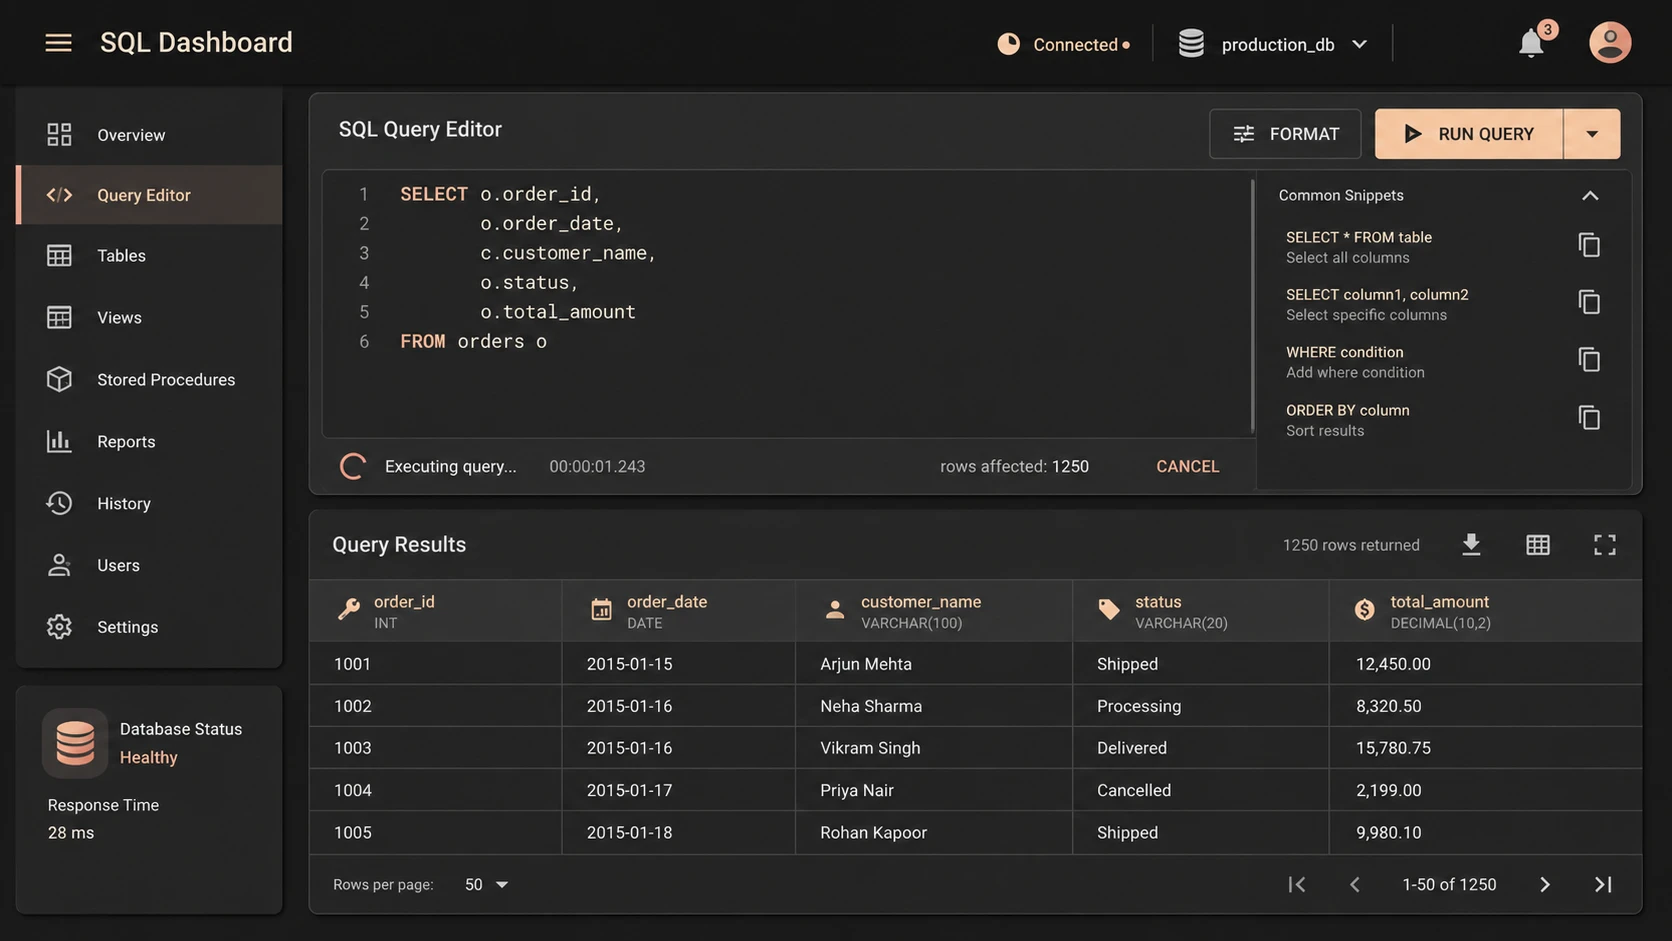The height and width of the screenshot is (941, 1672).
Task: Open Users in the sidebar
Action: [149, 566]
